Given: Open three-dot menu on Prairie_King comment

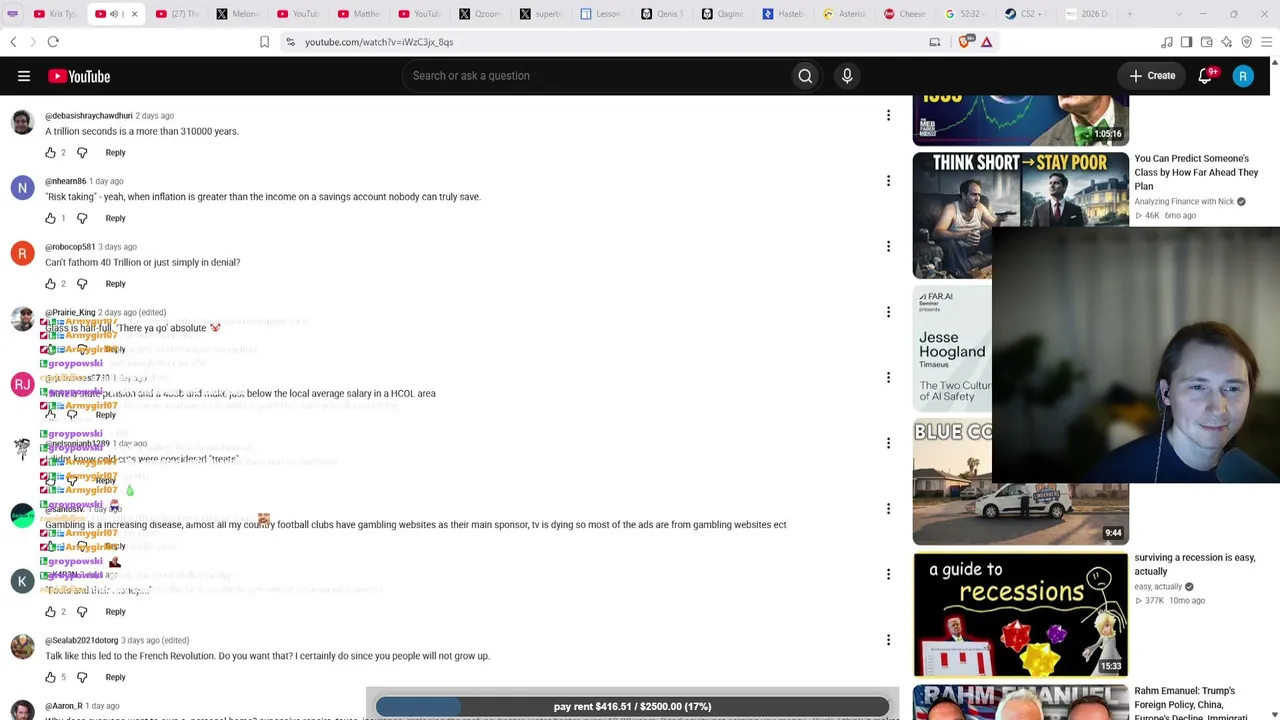Looking at the screenshot, I should pos(888,312).
